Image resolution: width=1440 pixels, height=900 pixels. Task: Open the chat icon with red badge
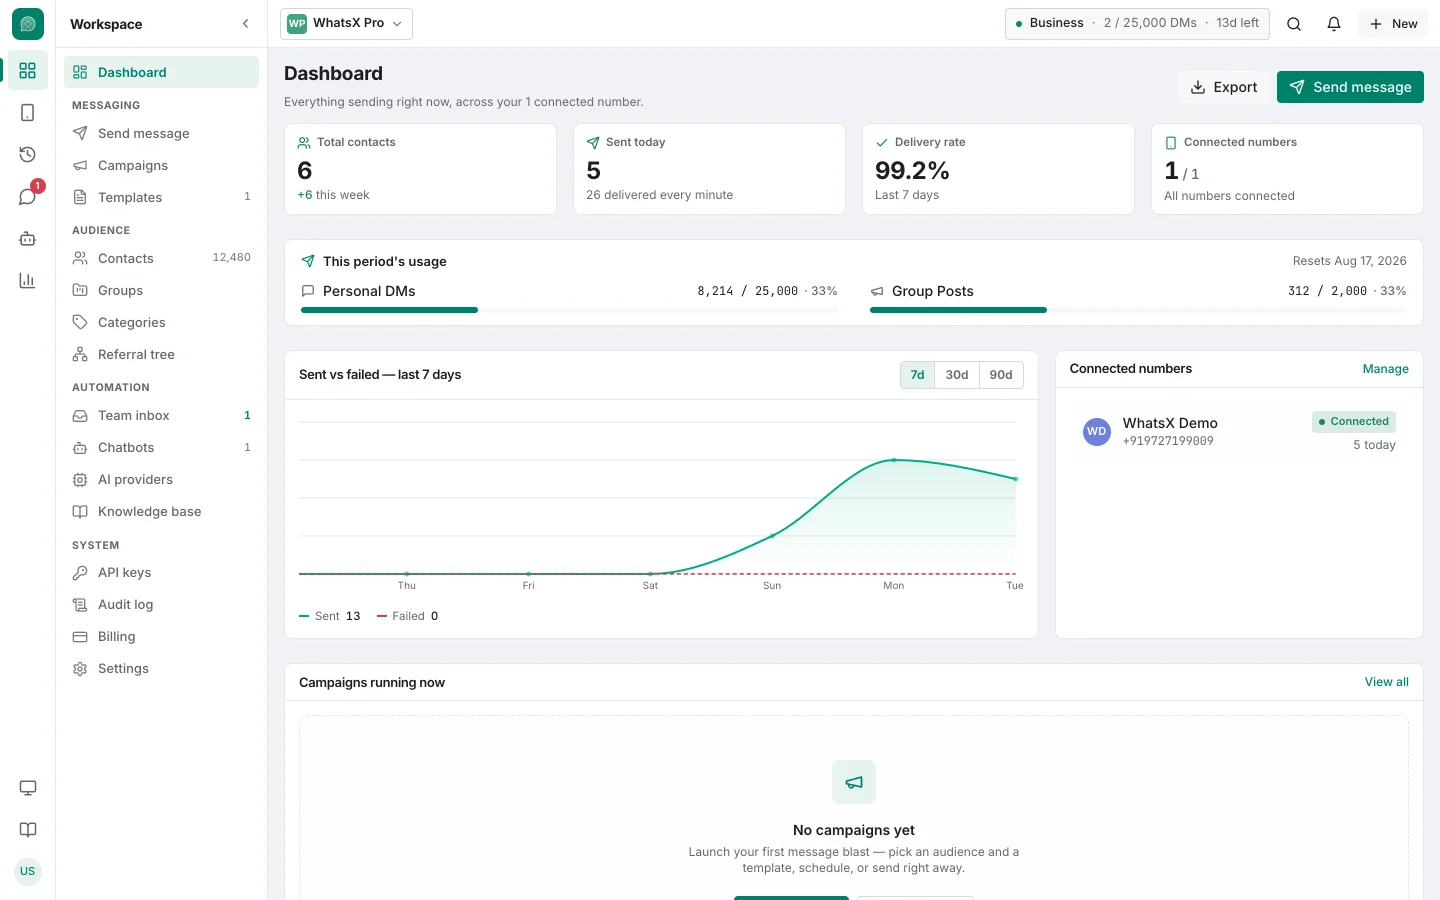[x=27, y=197]
